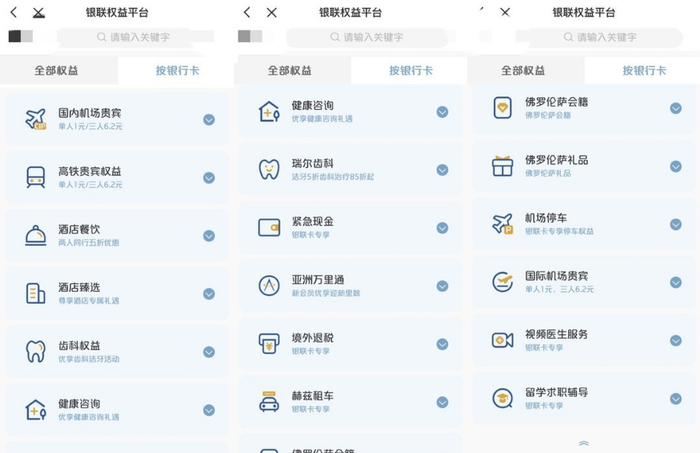Image resolution: width=700 pixels, height=453 pixels.
Task: Select 按银行卡 tab in right screen
Action: coord(642,70)
